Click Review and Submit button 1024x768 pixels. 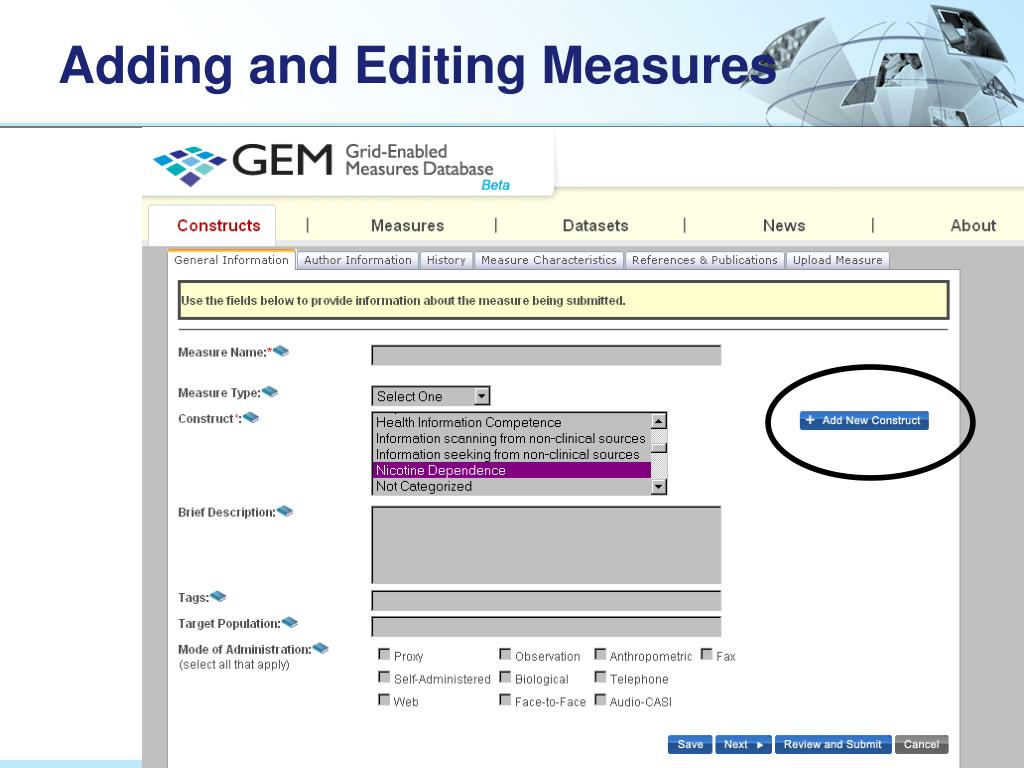pos(833,744)
